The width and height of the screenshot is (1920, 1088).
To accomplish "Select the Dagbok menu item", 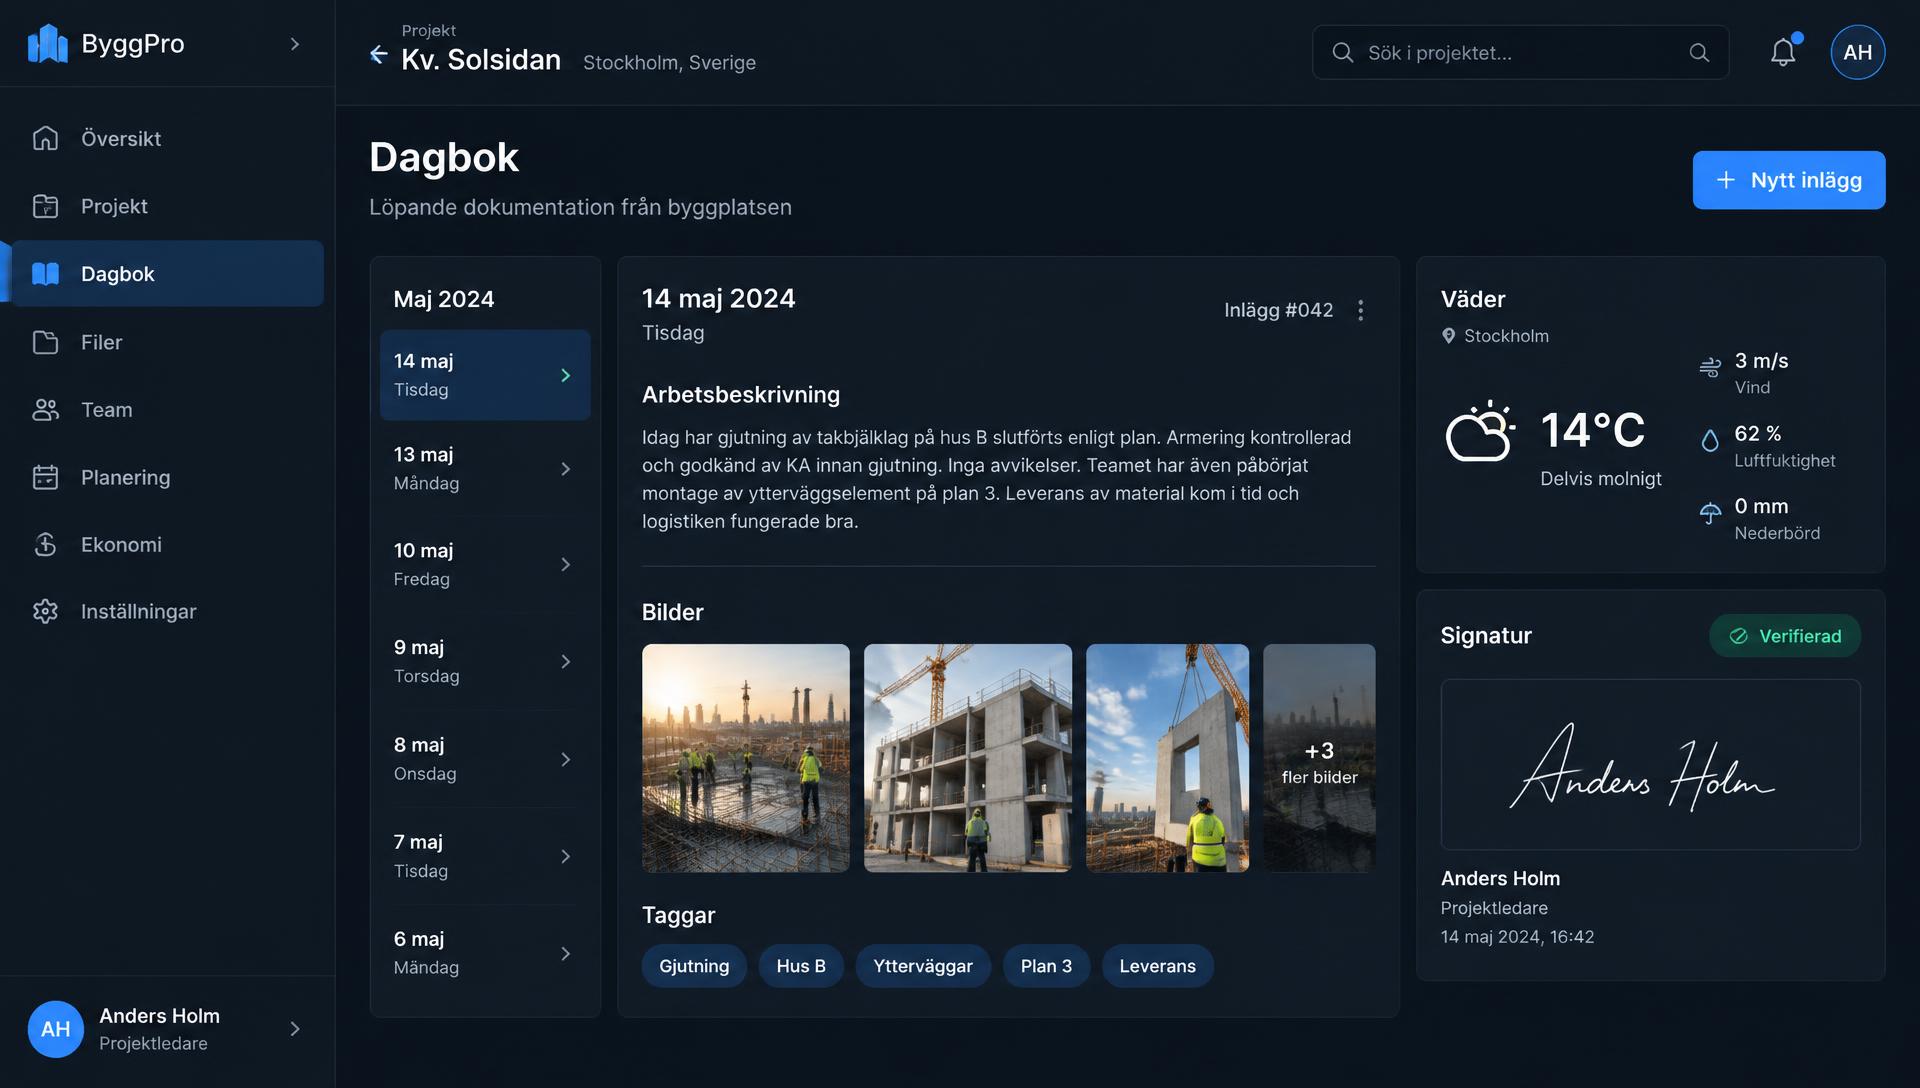I will (167, 273).
